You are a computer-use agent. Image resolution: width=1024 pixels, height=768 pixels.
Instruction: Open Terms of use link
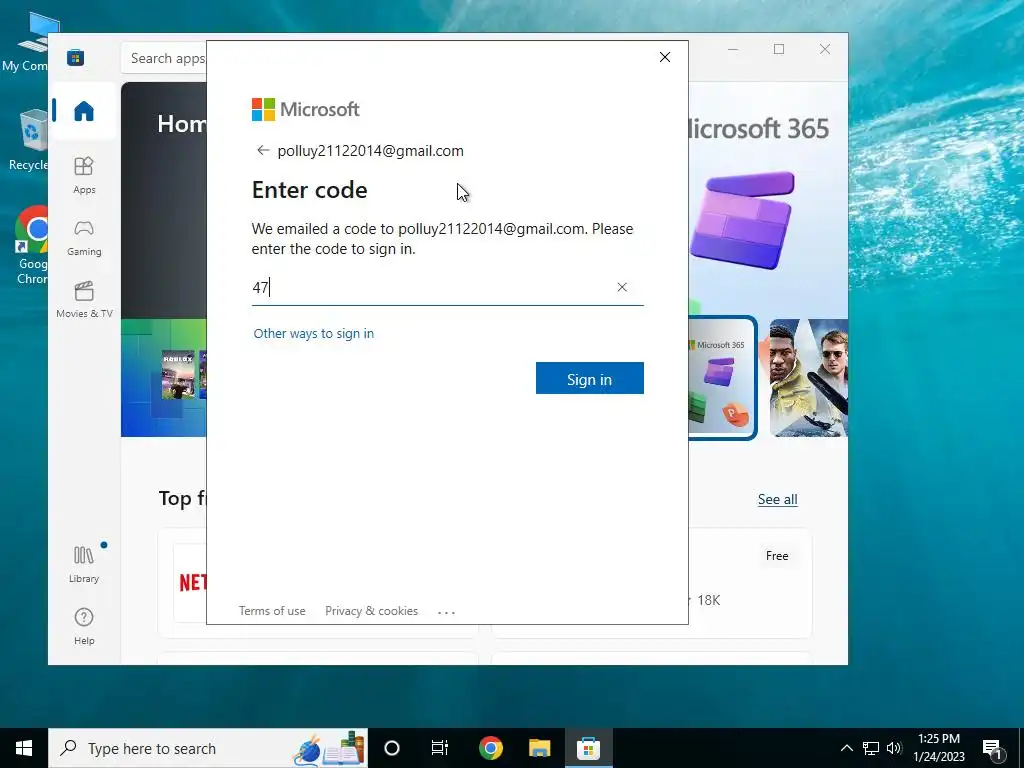272,611
